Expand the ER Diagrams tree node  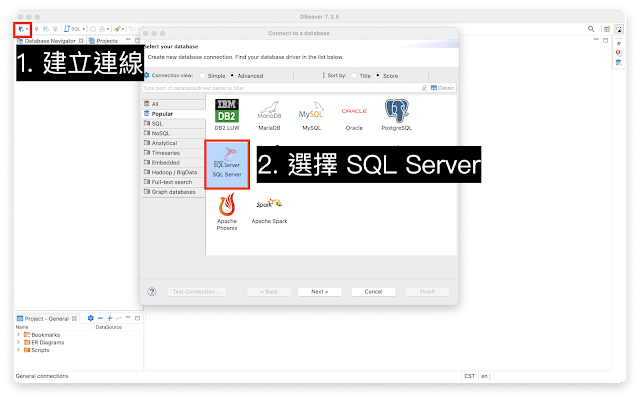pyautogui.click(x=18, y=342)
